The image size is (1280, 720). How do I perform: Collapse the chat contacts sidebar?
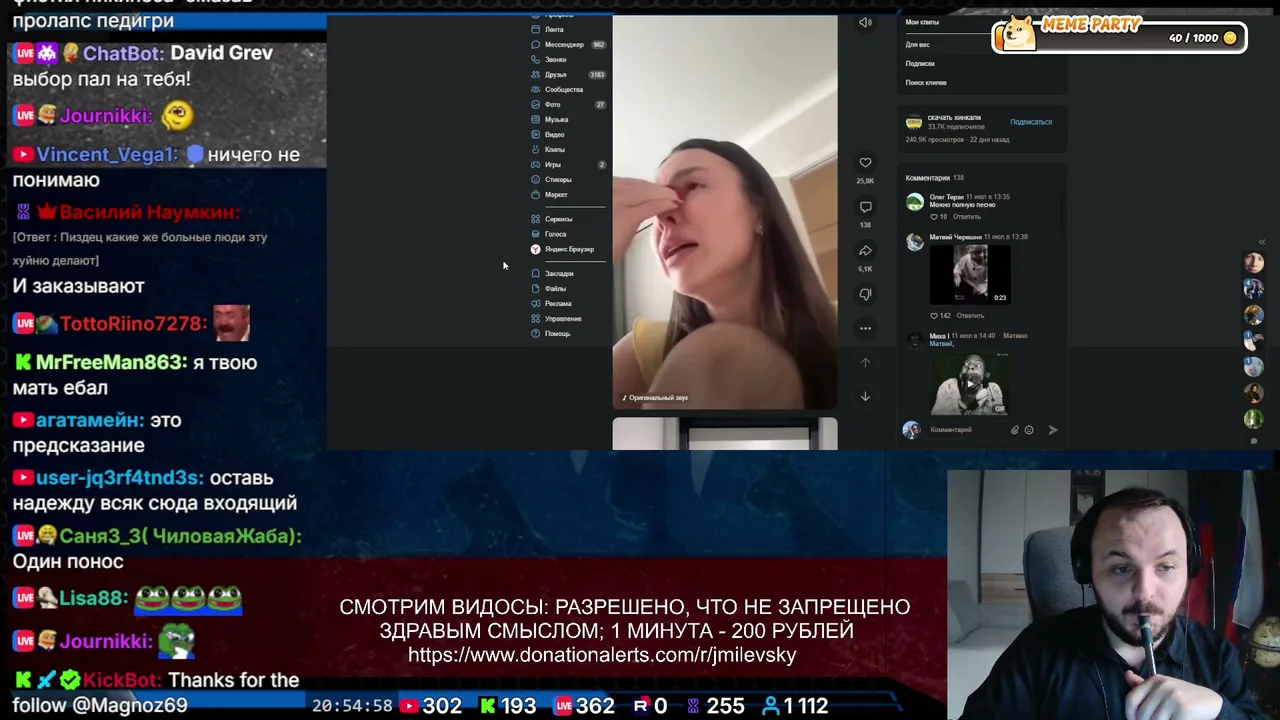[x=1261, y=242]
